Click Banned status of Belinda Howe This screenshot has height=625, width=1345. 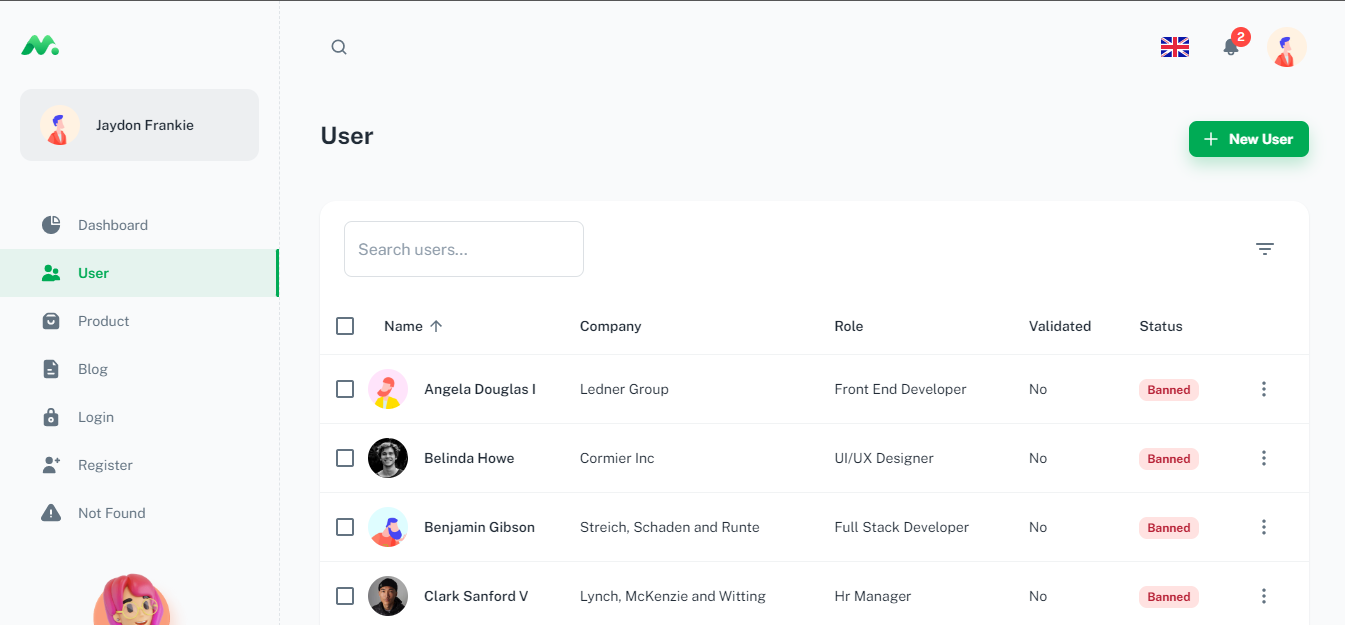[x=1169, y=459]
